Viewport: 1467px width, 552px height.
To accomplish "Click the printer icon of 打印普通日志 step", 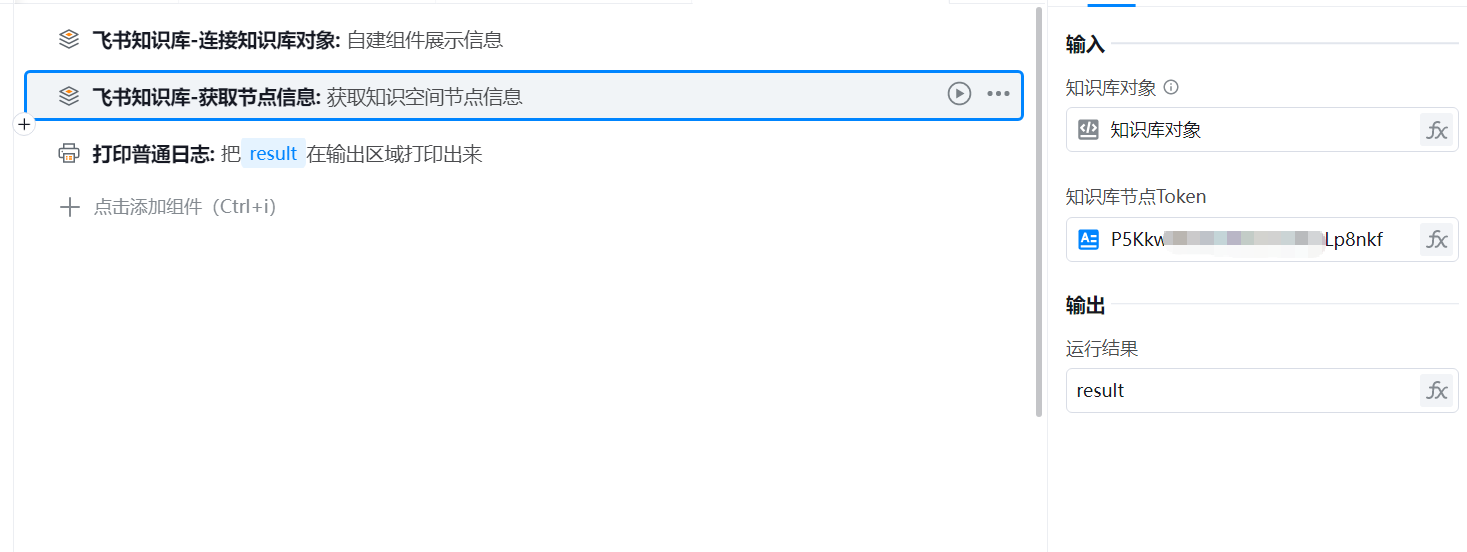I will tap(68, 153).
